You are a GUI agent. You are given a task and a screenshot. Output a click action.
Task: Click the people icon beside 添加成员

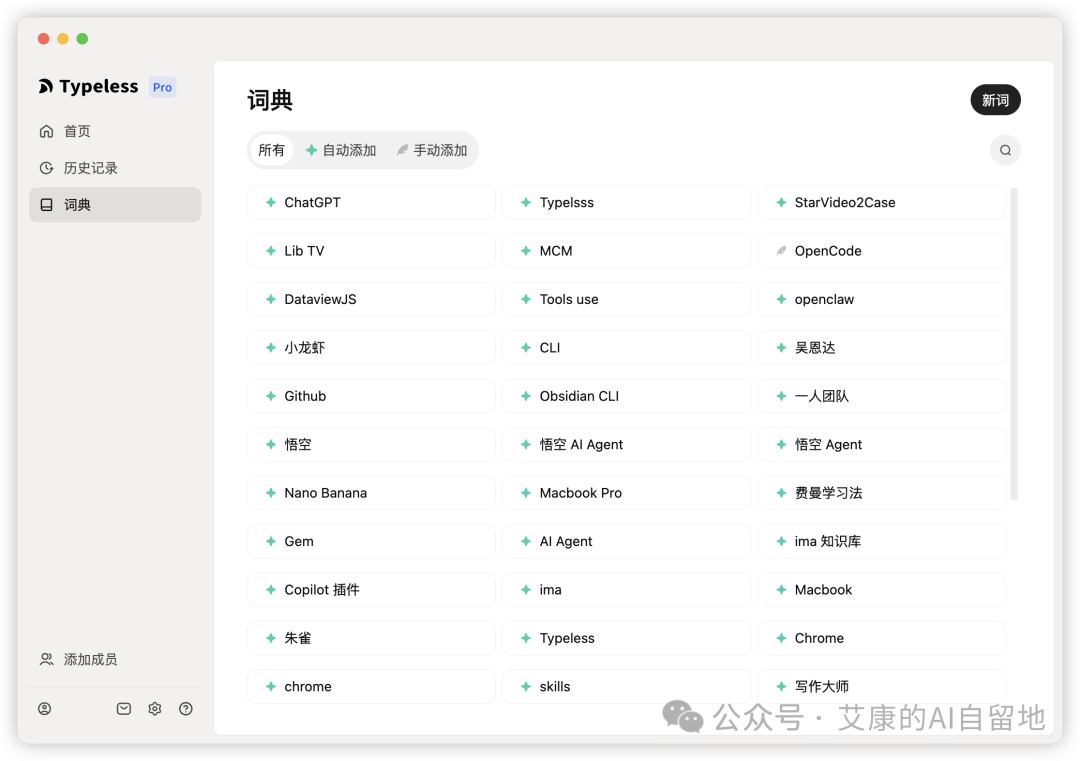coord(46,659)
